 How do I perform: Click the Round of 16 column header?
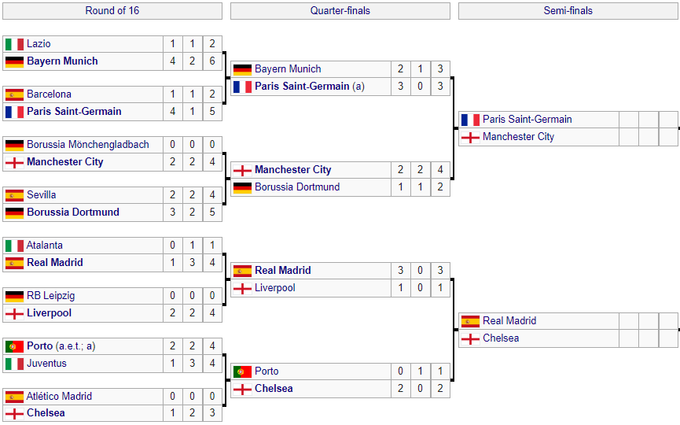point(112,11)
